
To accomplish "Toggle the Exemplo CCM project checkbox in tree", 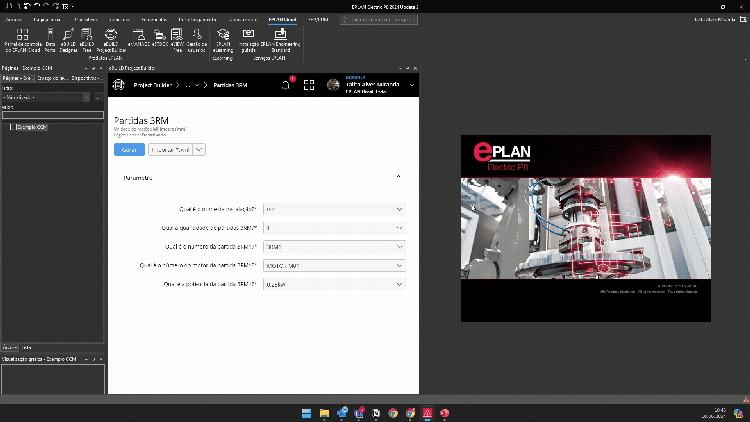I will point(12,127).
